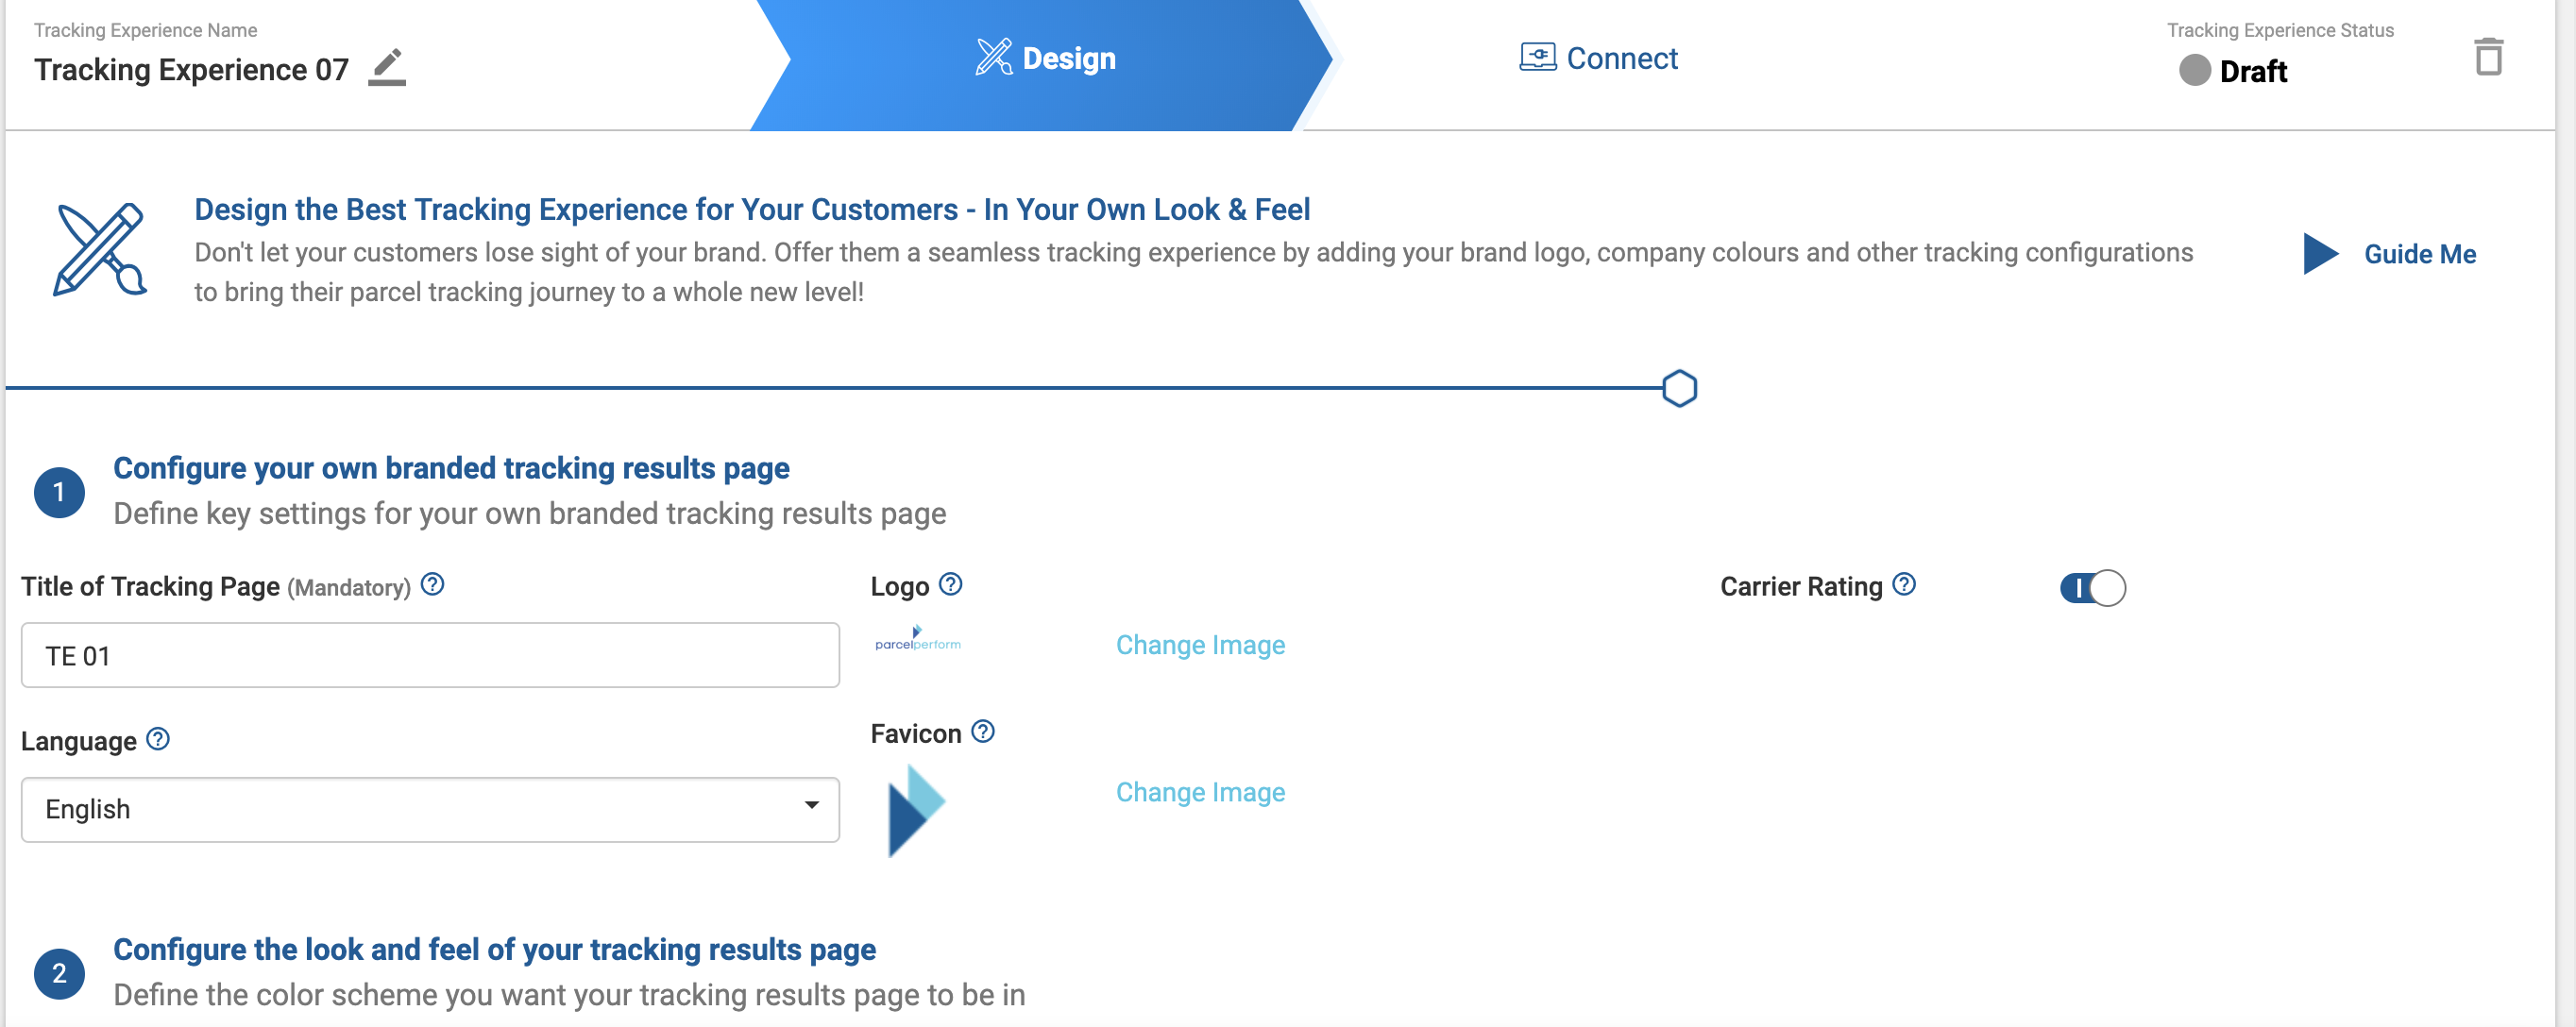Image resolution: width=2576 pixels, height=1027 pixels.
Task: Click the pencil edit icon beside experience name
Action: [387, 67]
